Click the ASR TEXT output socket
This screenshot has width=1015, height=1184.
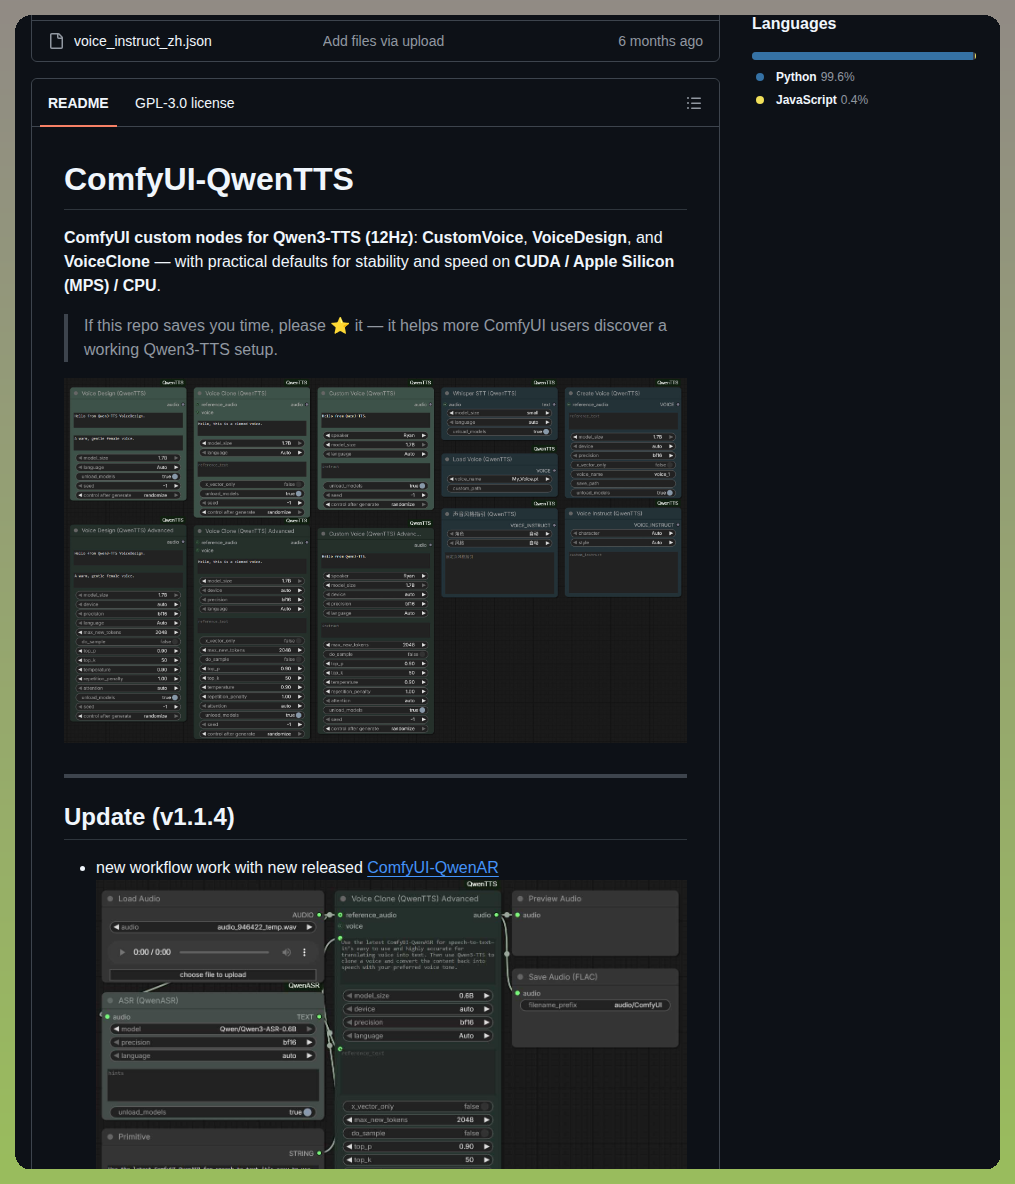319,1017
